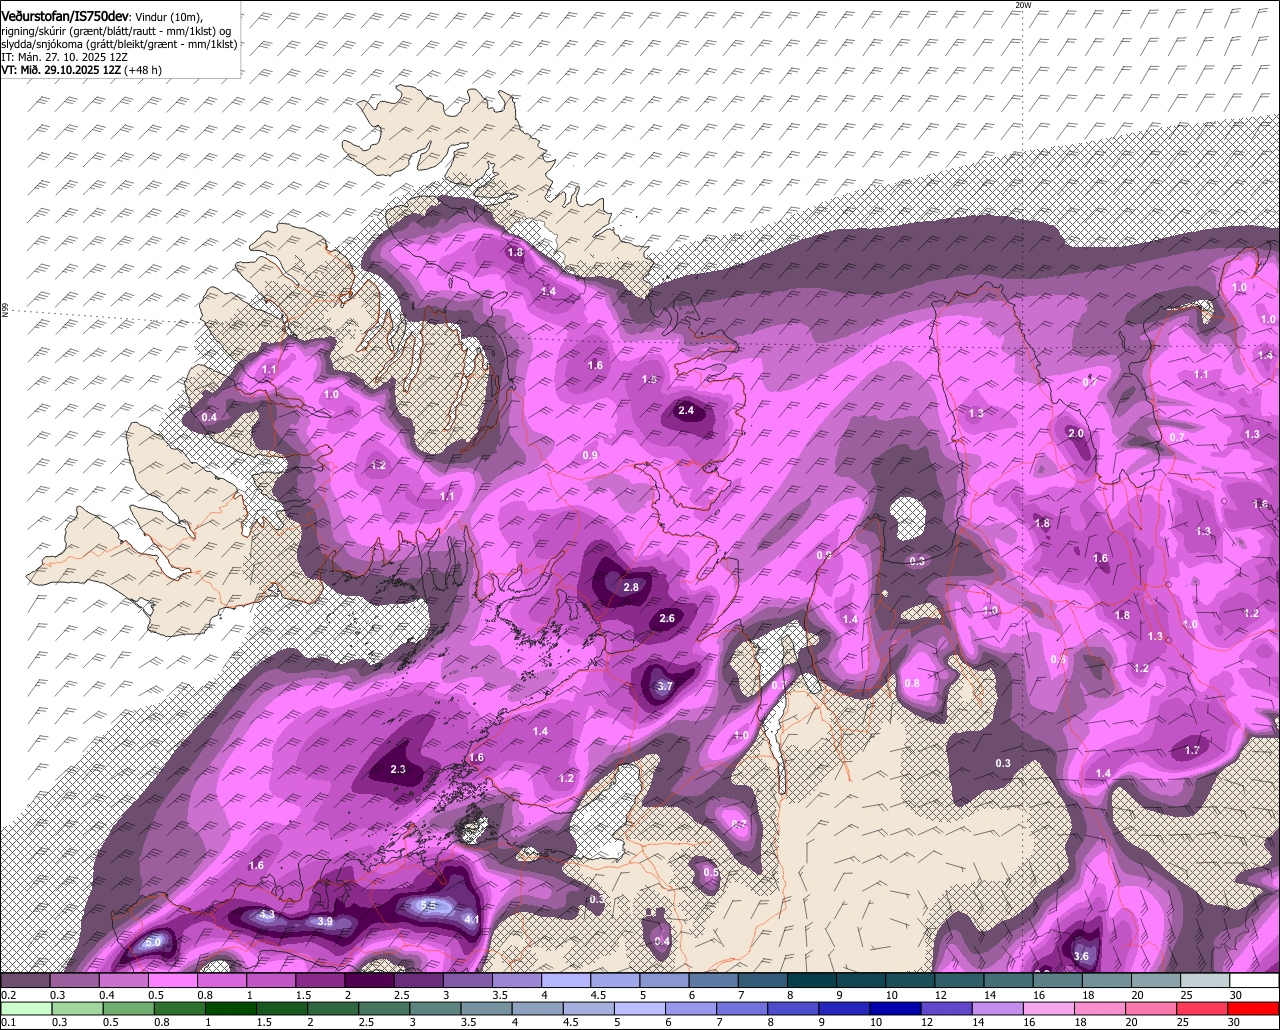Click the 1.5 precipitation value on map
Viewport: 1280px width, 1030px height.
point(649,379)
